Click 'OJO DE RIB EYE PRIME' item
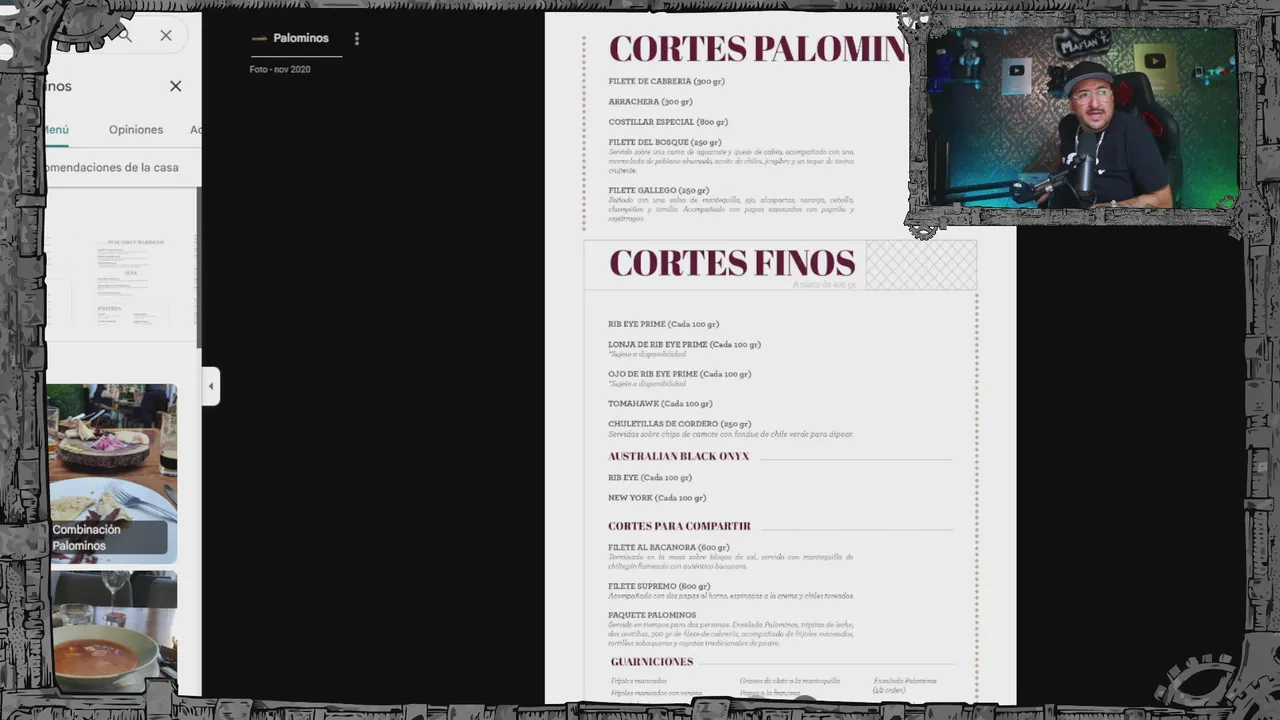 point(679,374)
